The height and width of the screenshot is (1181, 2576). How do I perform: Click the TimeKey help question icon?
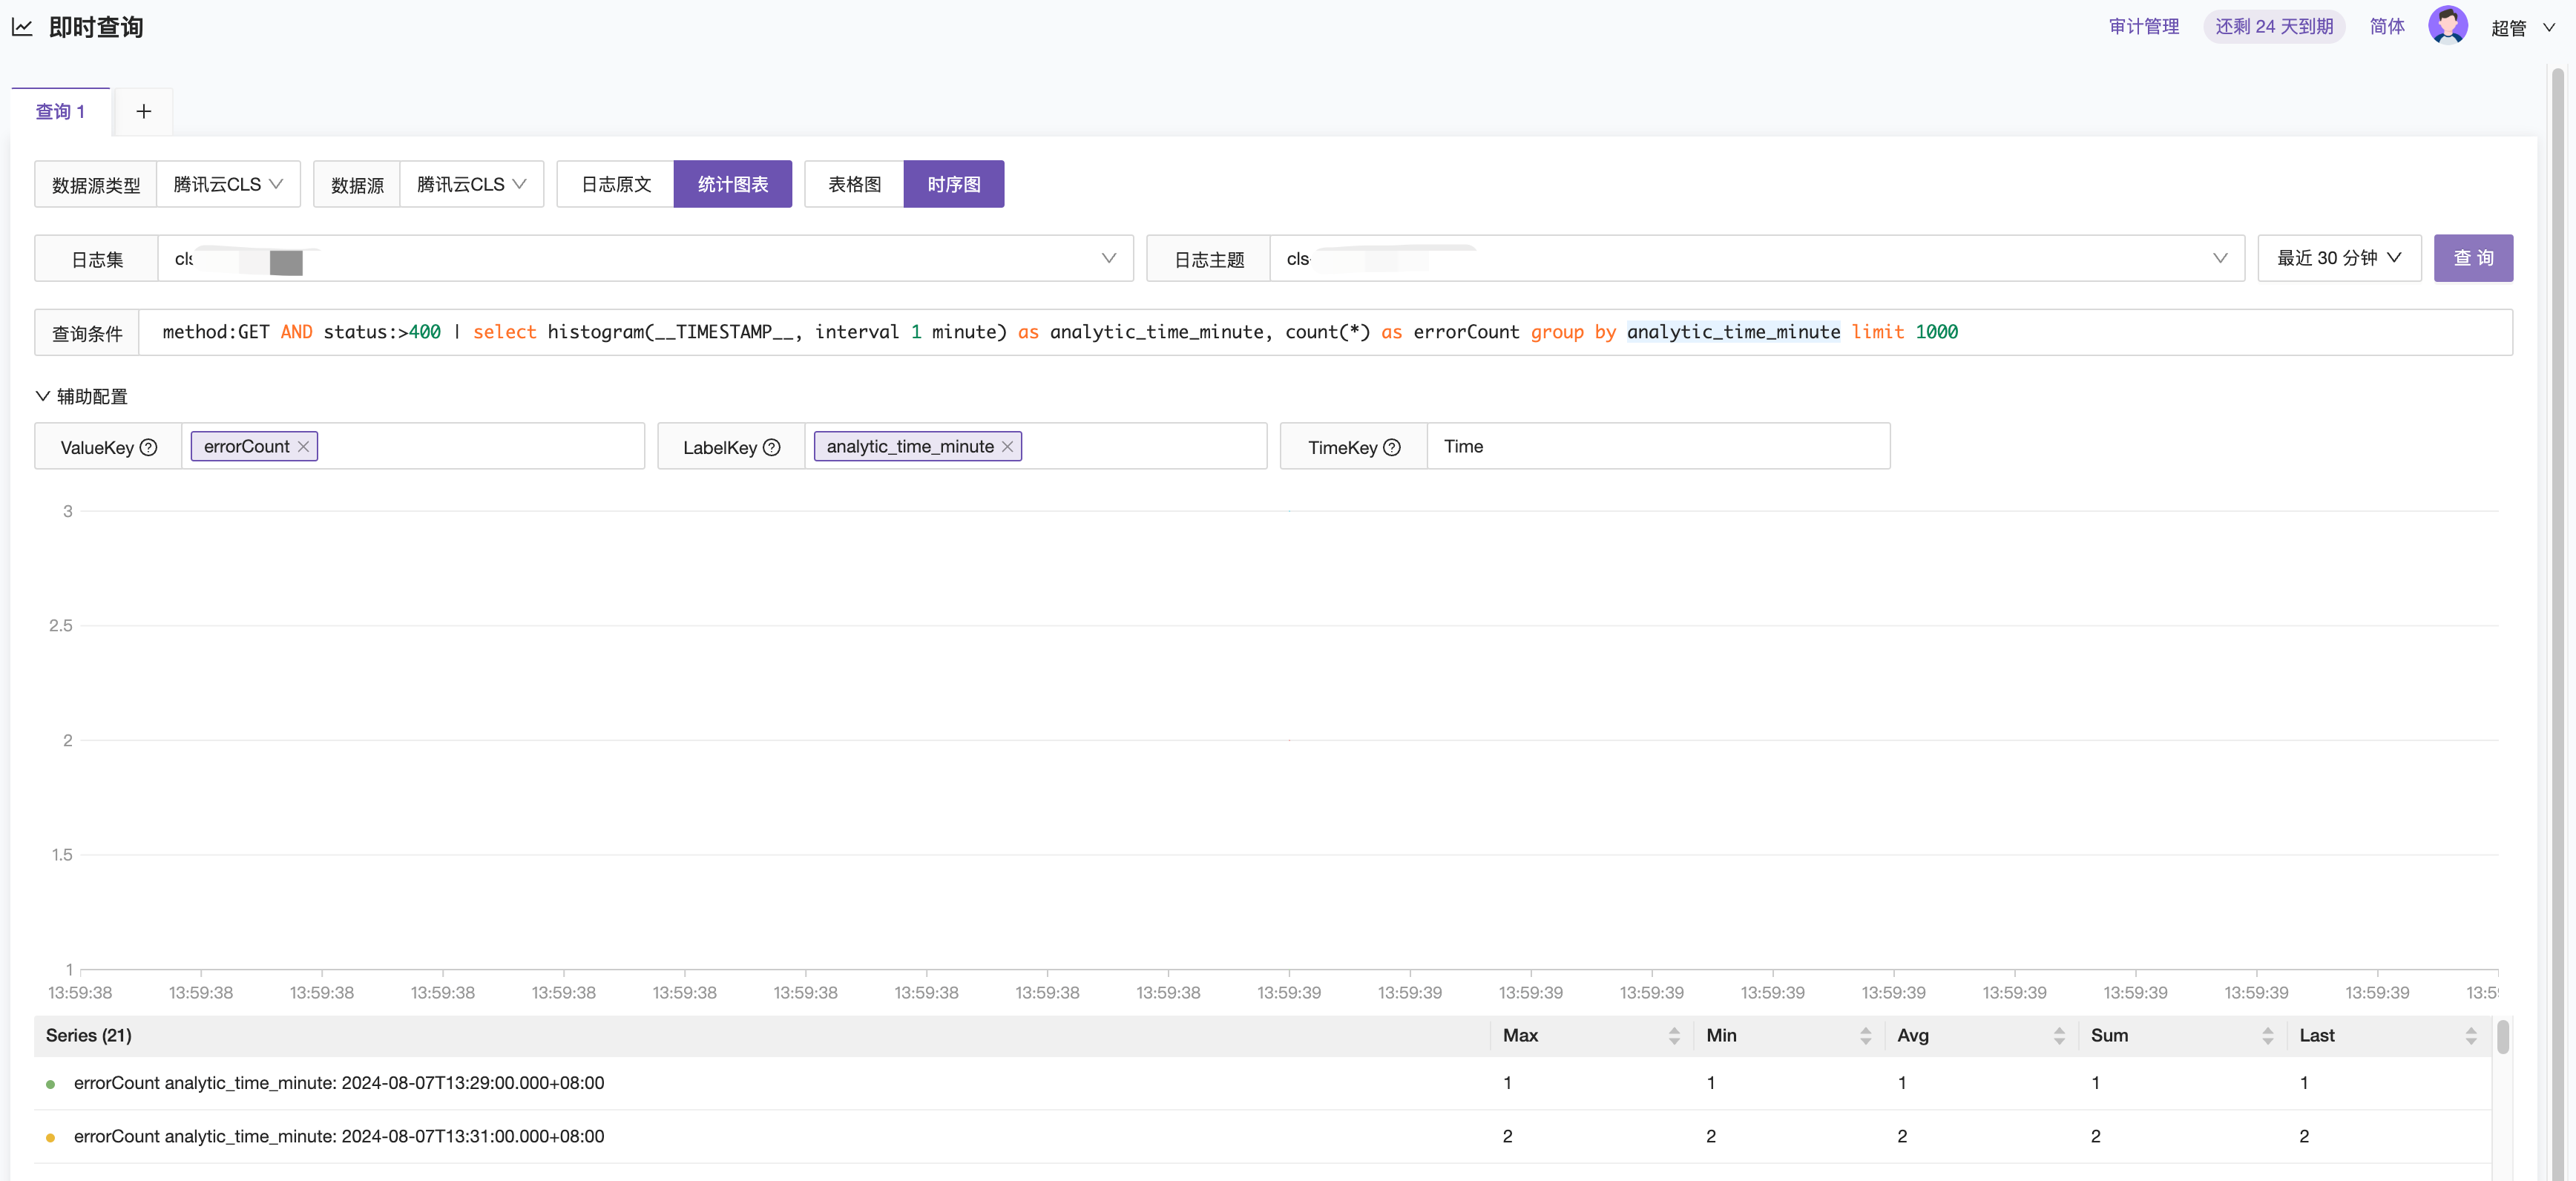1391,447
